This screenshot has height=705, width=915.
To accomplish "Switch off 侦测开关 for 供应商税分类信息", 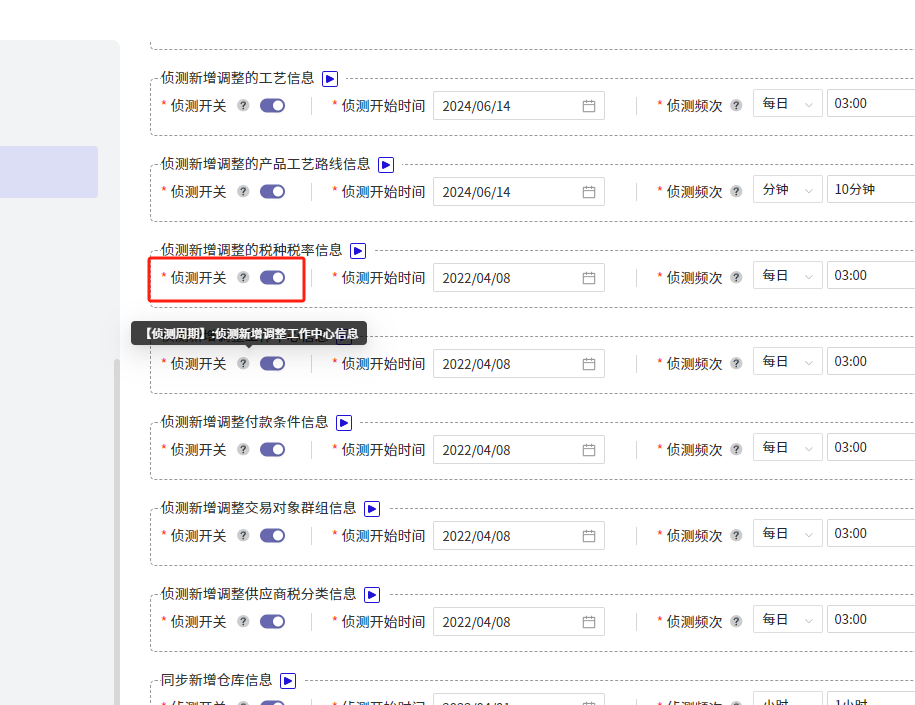I will [x=273, y=622].
